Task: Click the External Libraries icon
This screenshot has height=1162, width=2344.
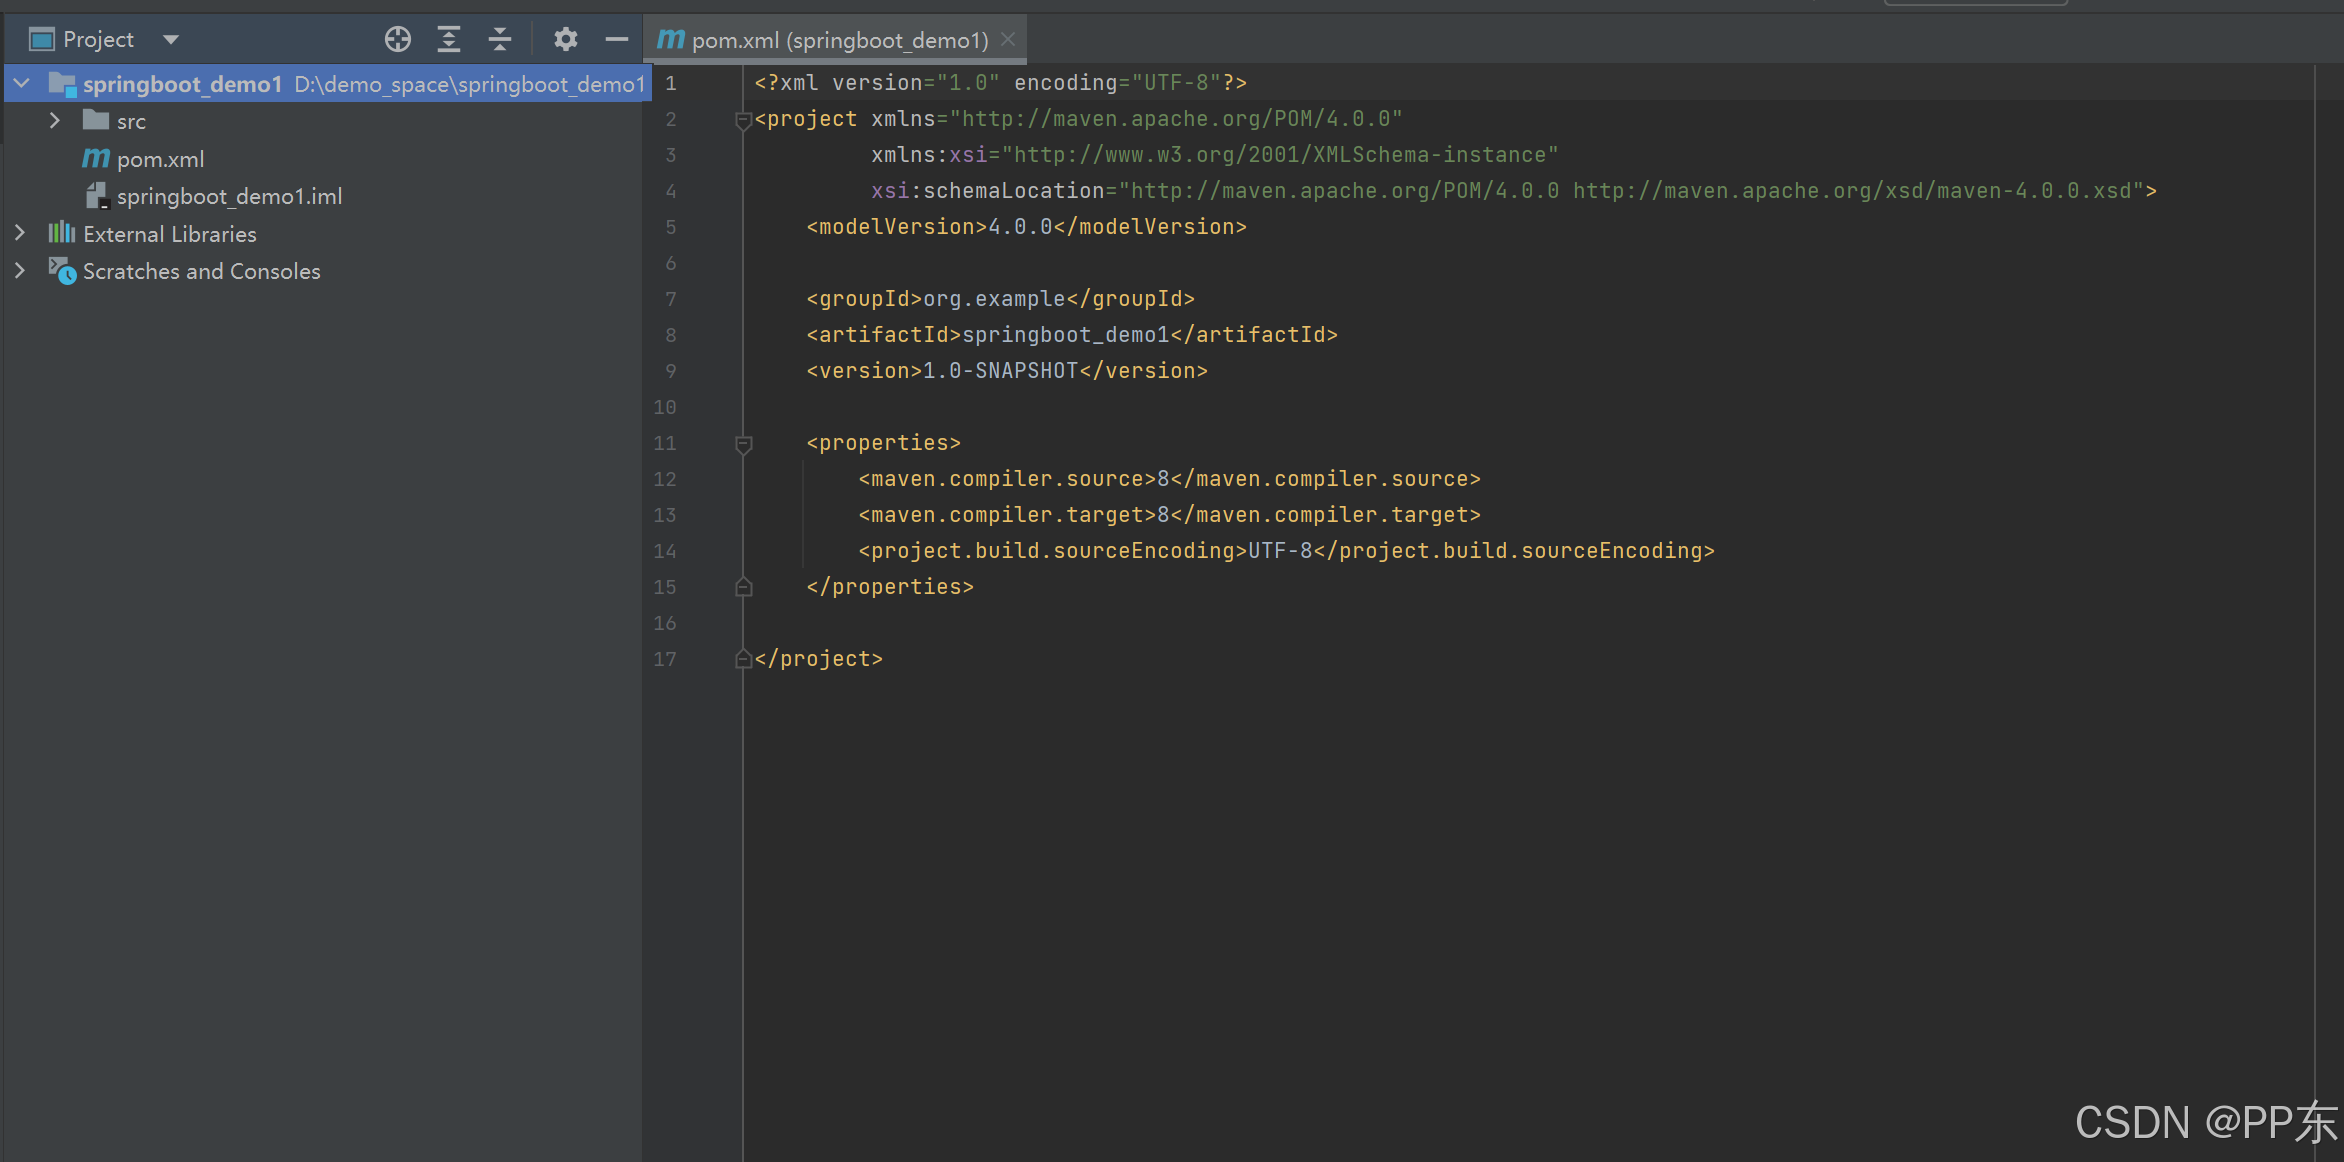Action: 62,233
